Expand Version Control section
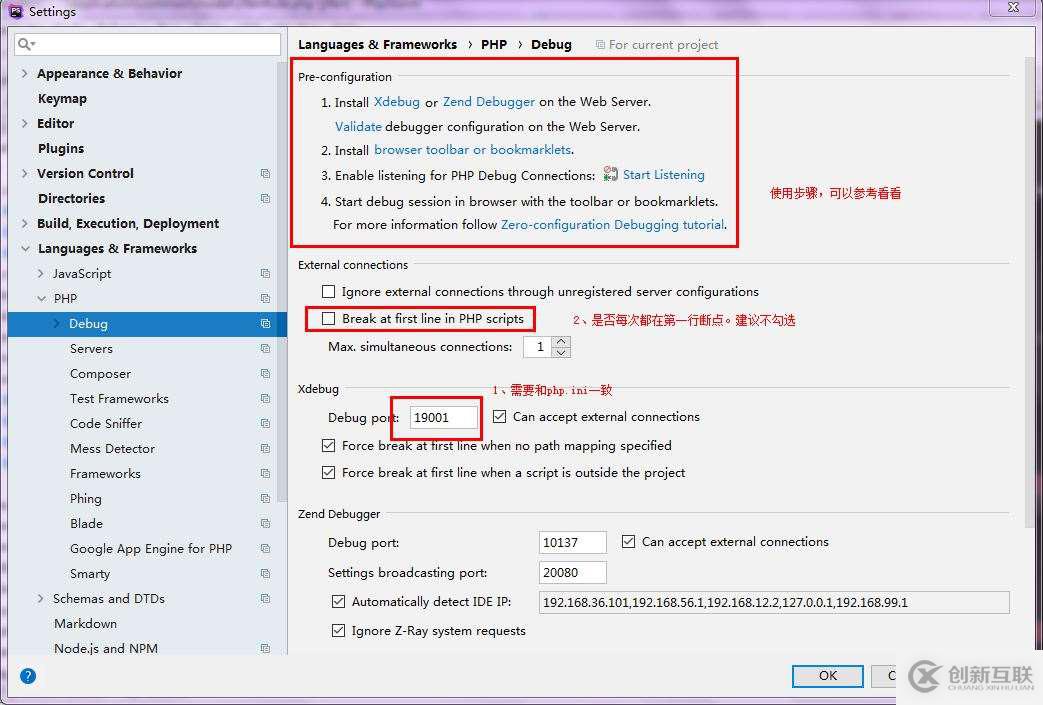The image size is (1043, 705). click(25, 174)
